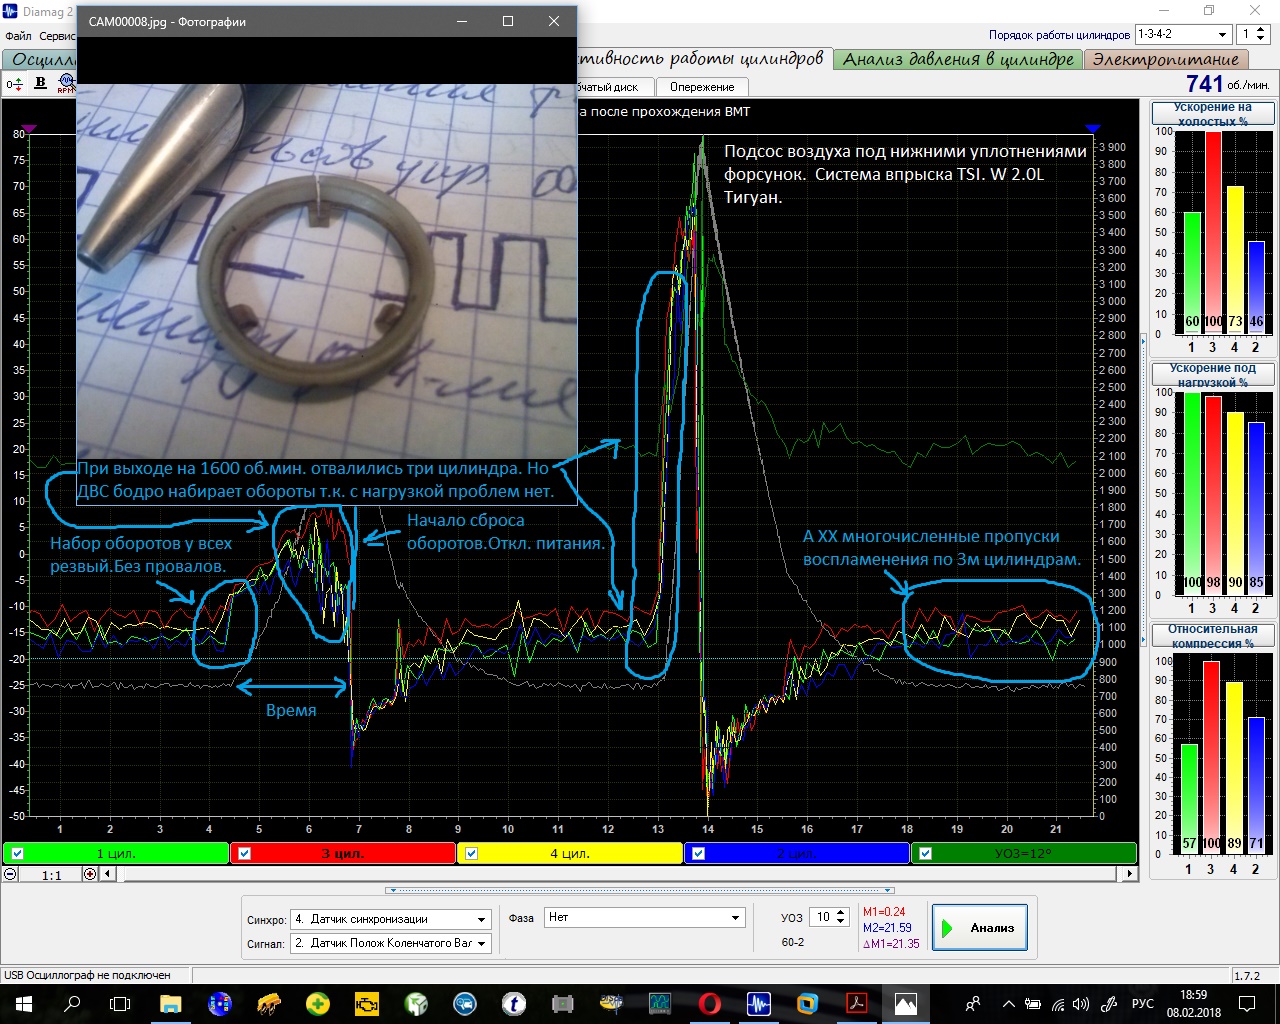This screenshot has width=1280, height=1024.
Task: Click the green plus-cross taskbar icon
Action: pos(317,1004)
